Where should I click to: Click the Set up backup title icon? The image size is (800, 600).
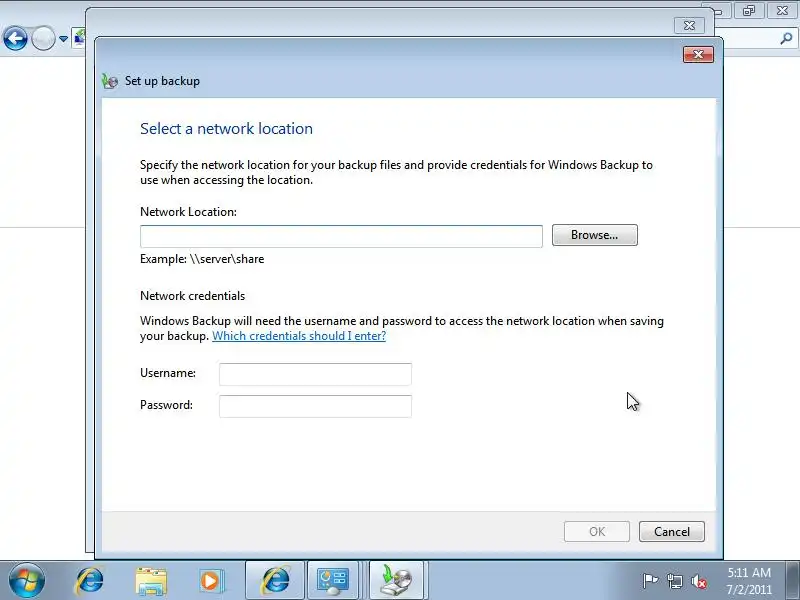[x=110, y=81]
